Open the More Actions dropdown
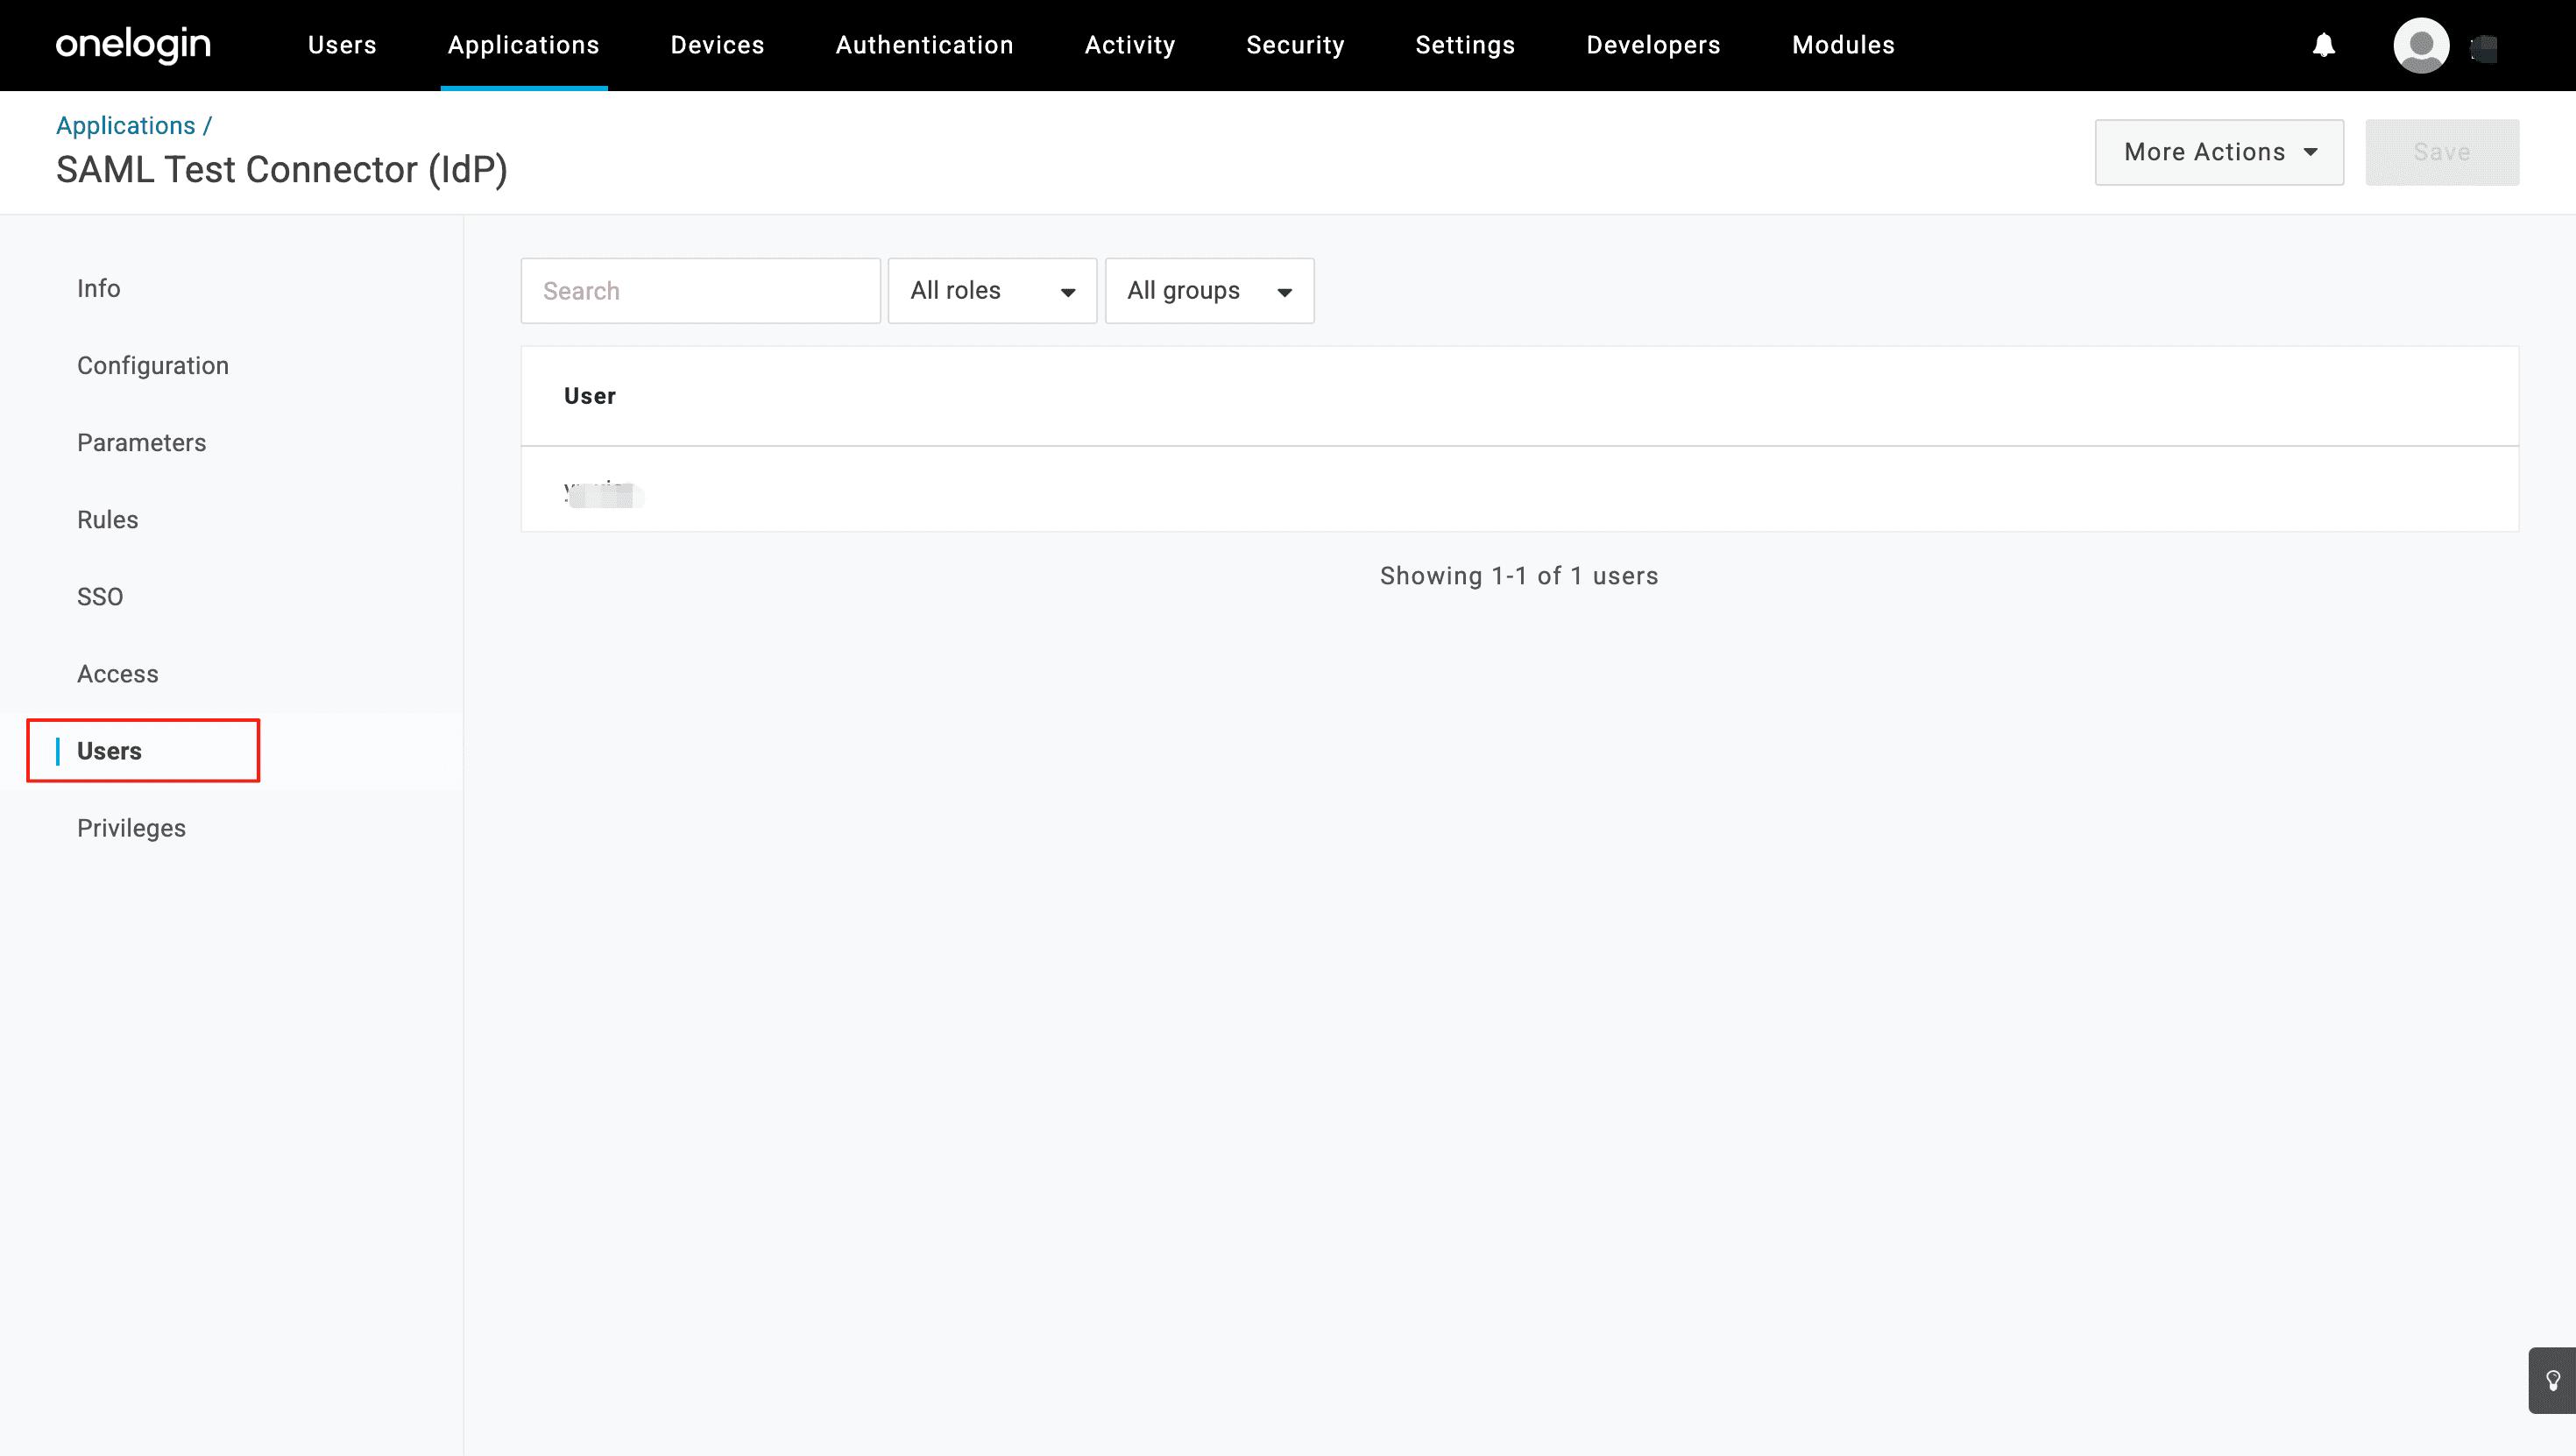This screenshot has width=2576, height=1456. pyautogui.click(x=2218, y=152)
